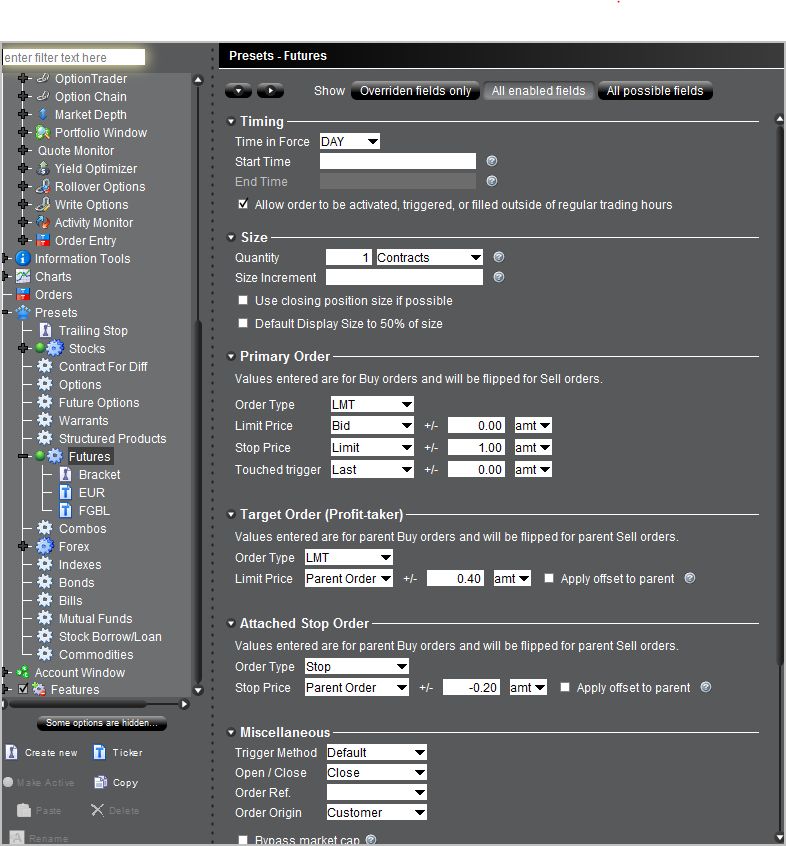The image size is (786, 846).
Task: Toggle Bypass market cap checkbox
Action: [243, 840]
